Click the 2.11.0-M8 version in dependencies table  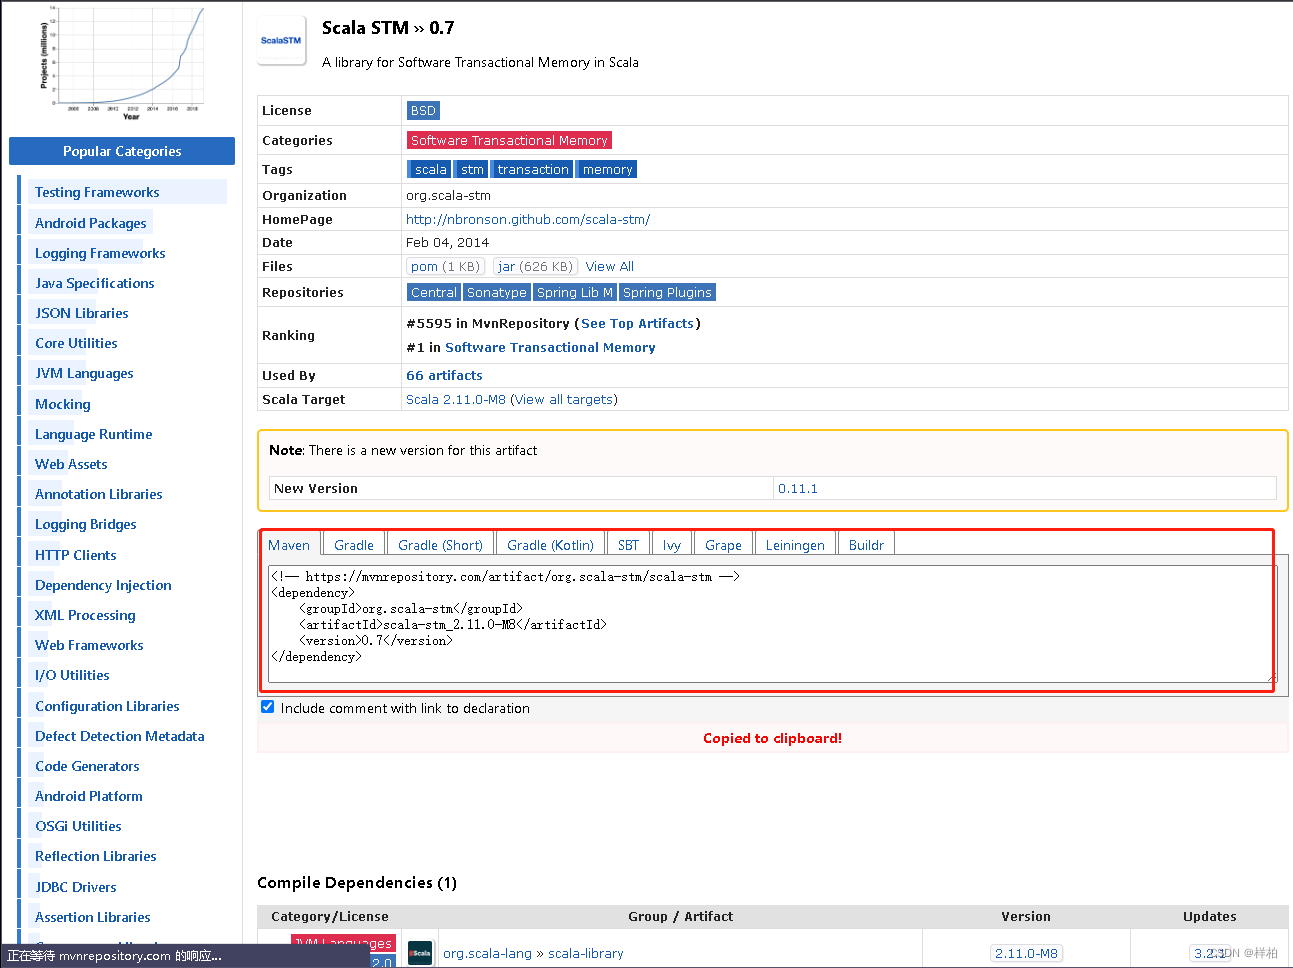click(x=1026, y=954)
